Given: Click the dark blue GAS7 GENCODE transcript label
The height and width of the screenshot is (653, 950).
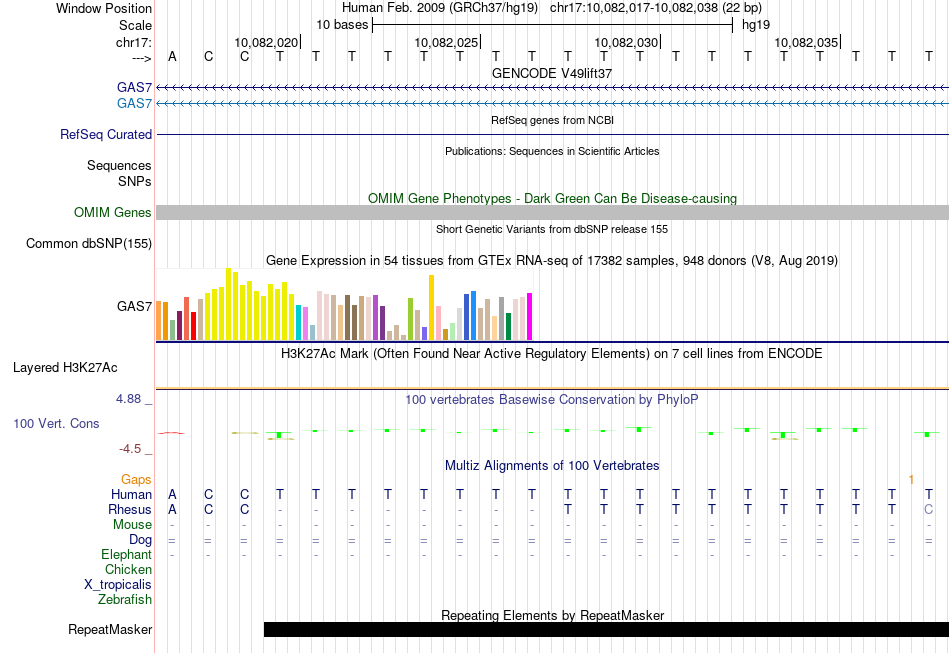Looking at the screenshot, I should 134,88.
